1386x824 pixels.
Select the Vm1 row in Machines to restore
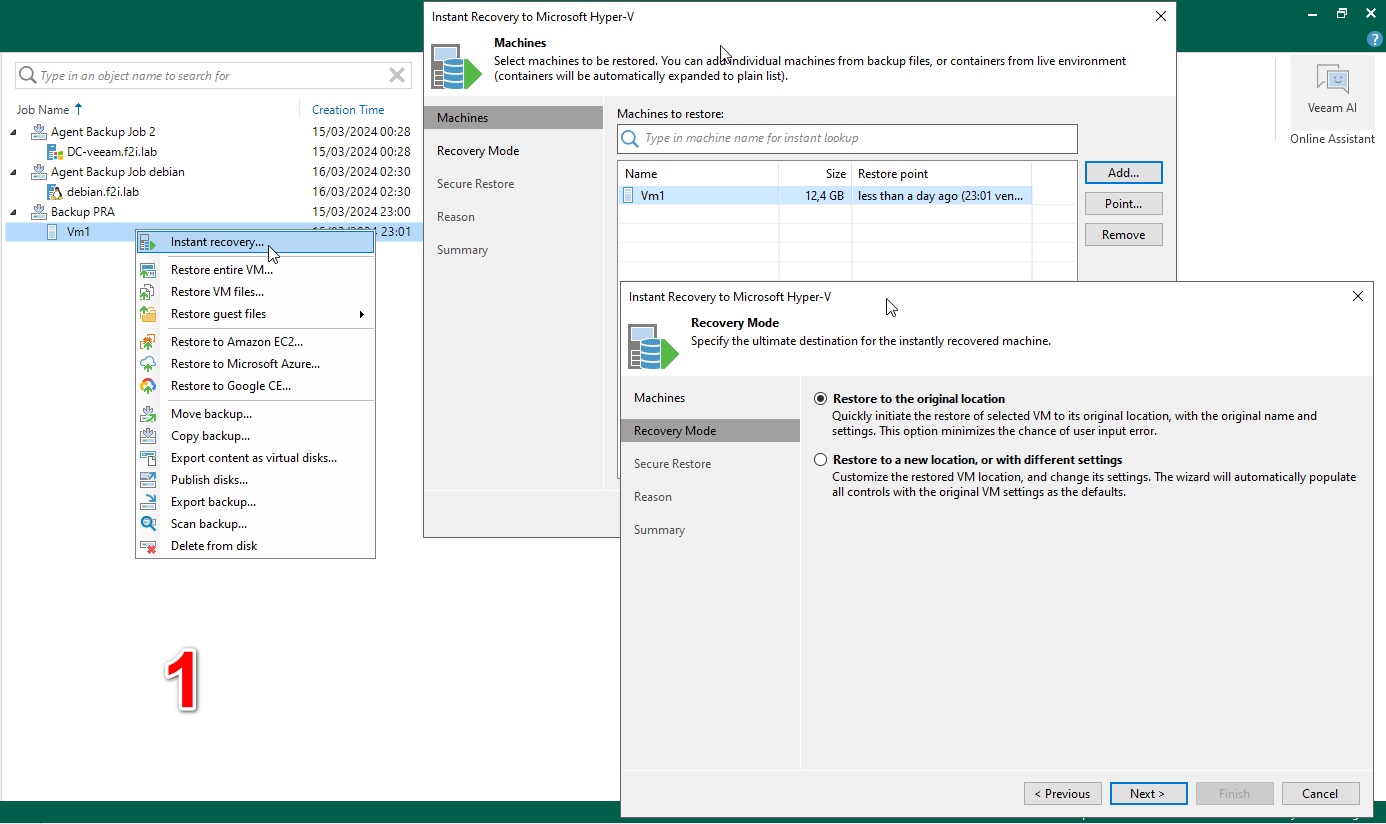point(825,196)
